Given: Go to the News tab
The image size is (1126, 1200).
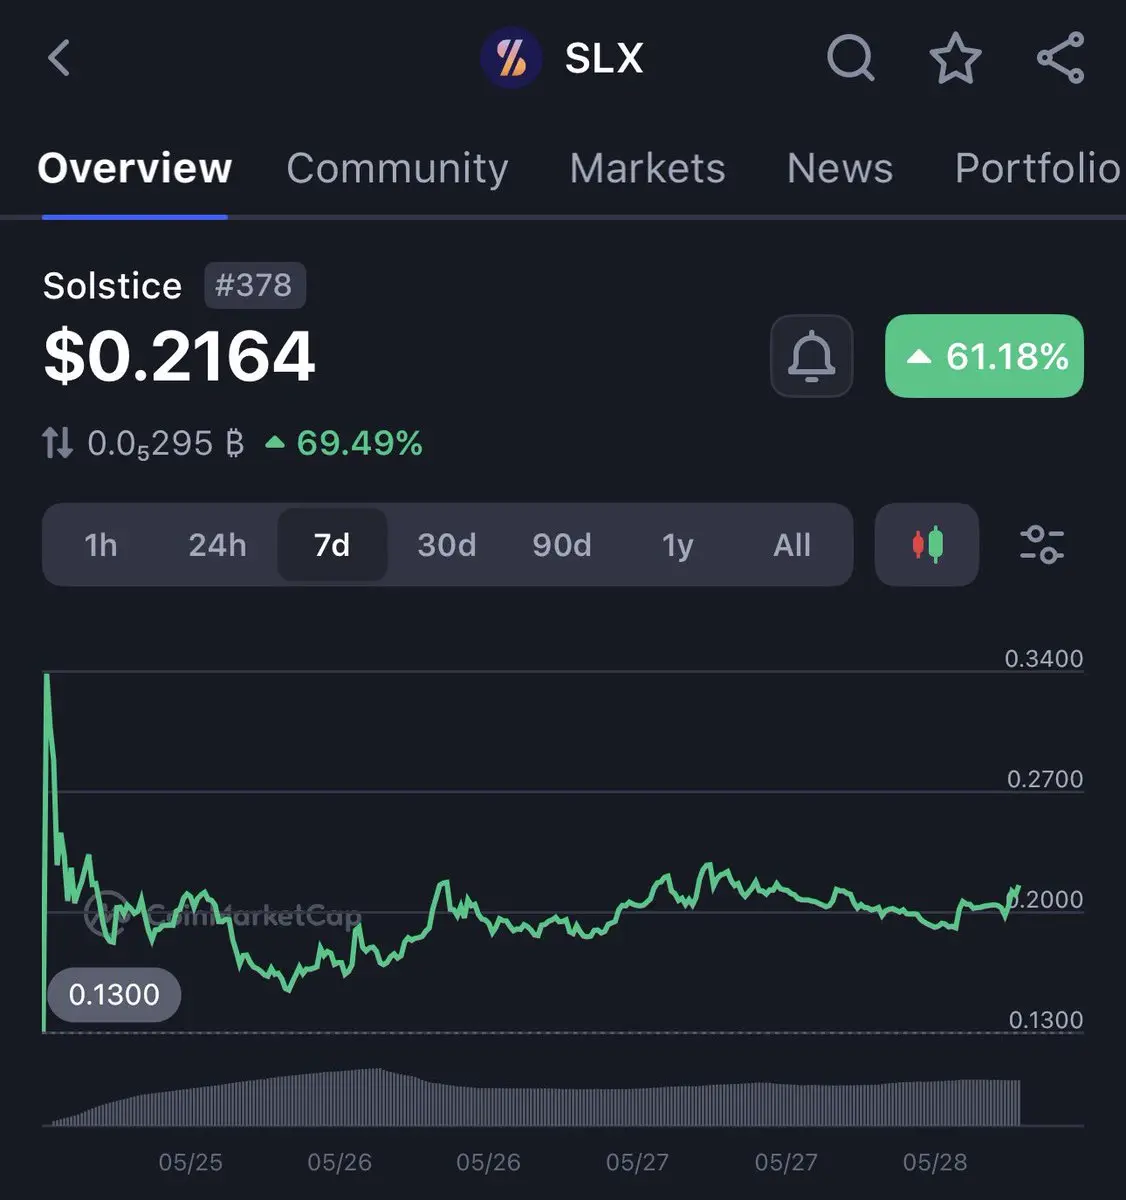Looking at the screenshot, I should (x=840, y=168).
